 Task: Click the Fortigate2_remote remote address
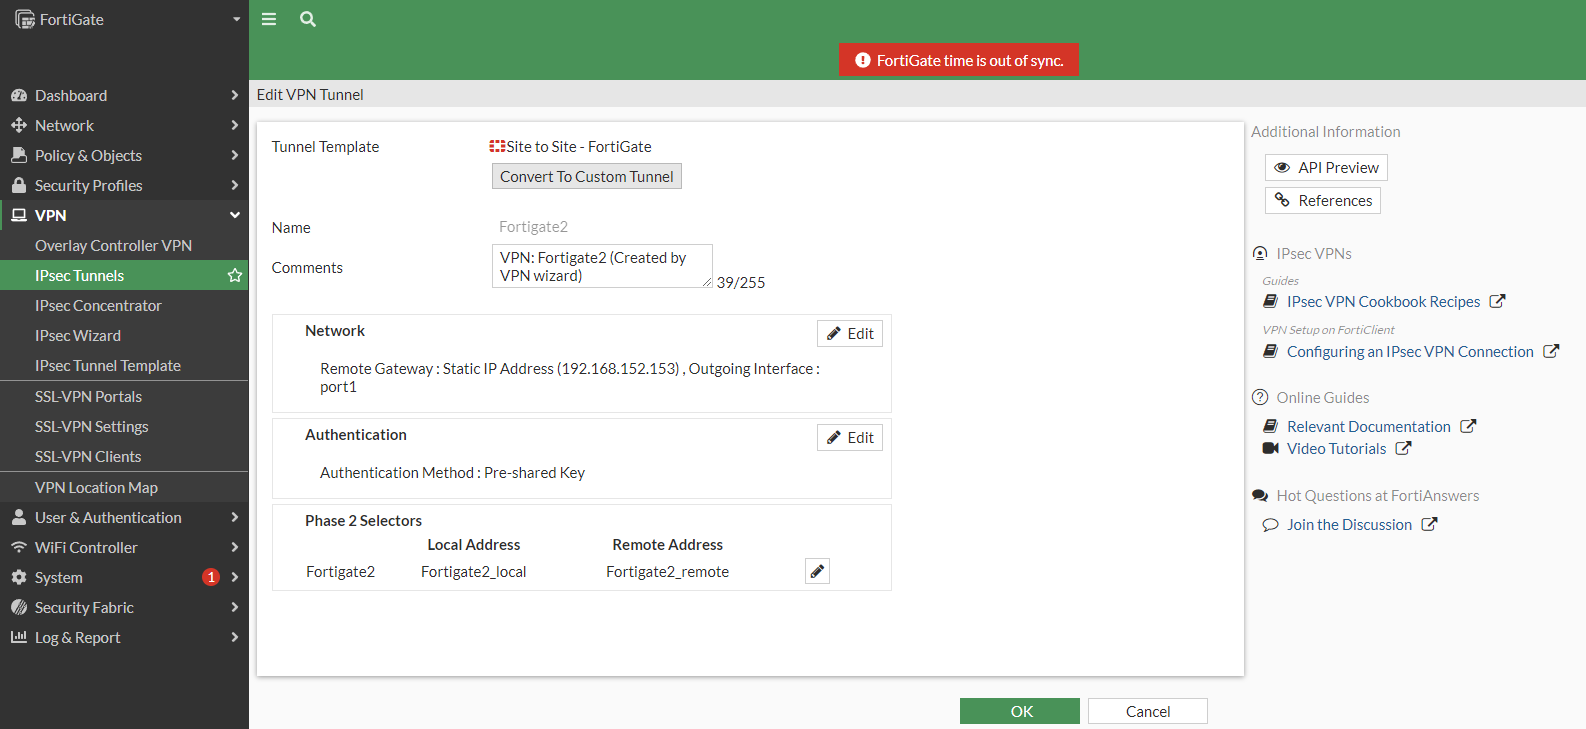[x=667, y=571]
